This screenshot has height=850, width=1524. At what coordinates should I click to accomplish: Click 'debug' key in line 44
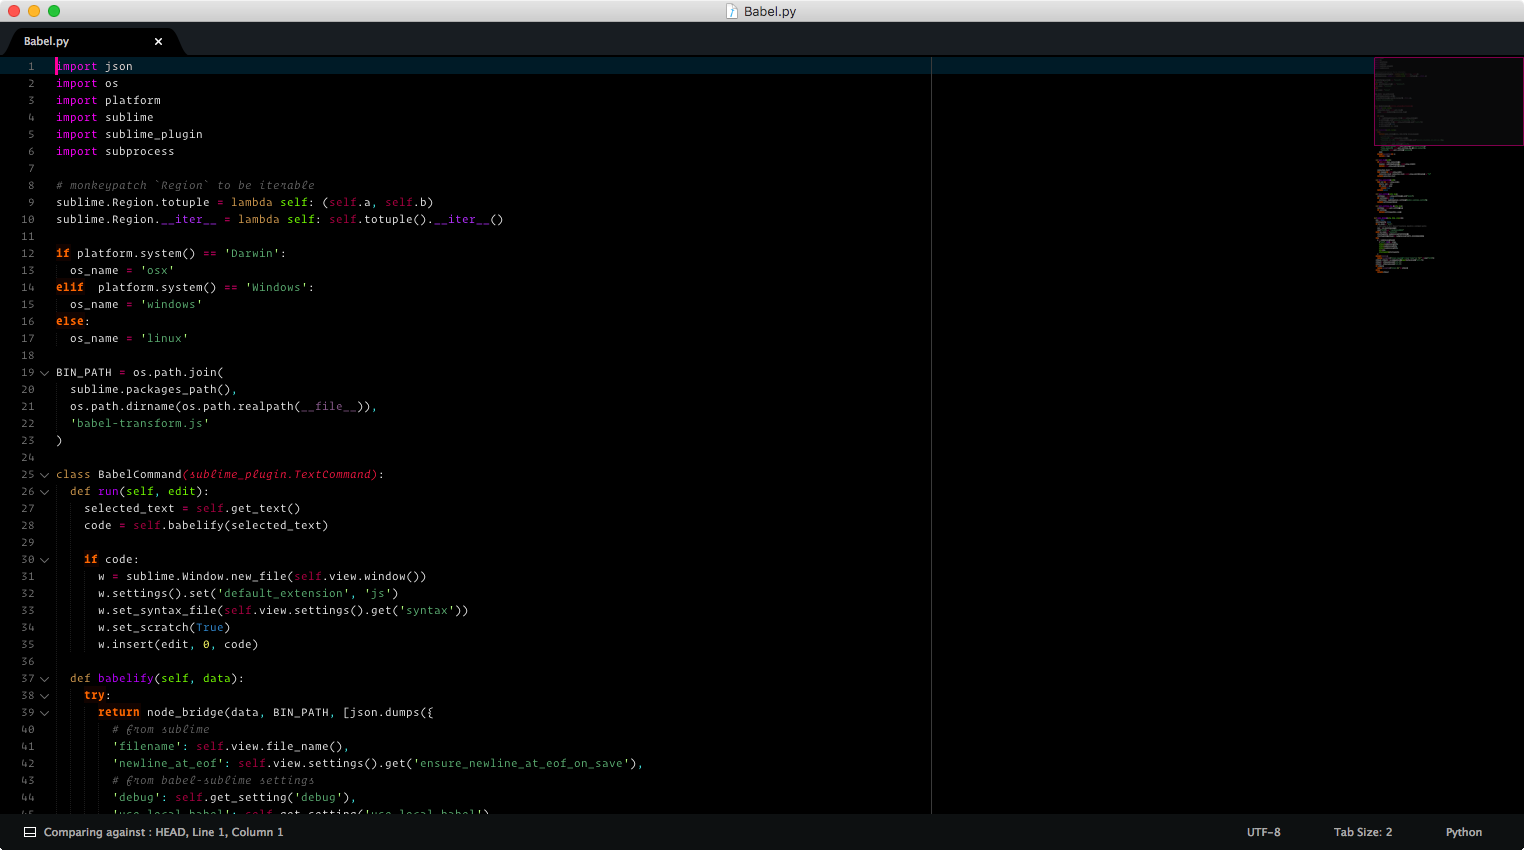coord(136,798)
